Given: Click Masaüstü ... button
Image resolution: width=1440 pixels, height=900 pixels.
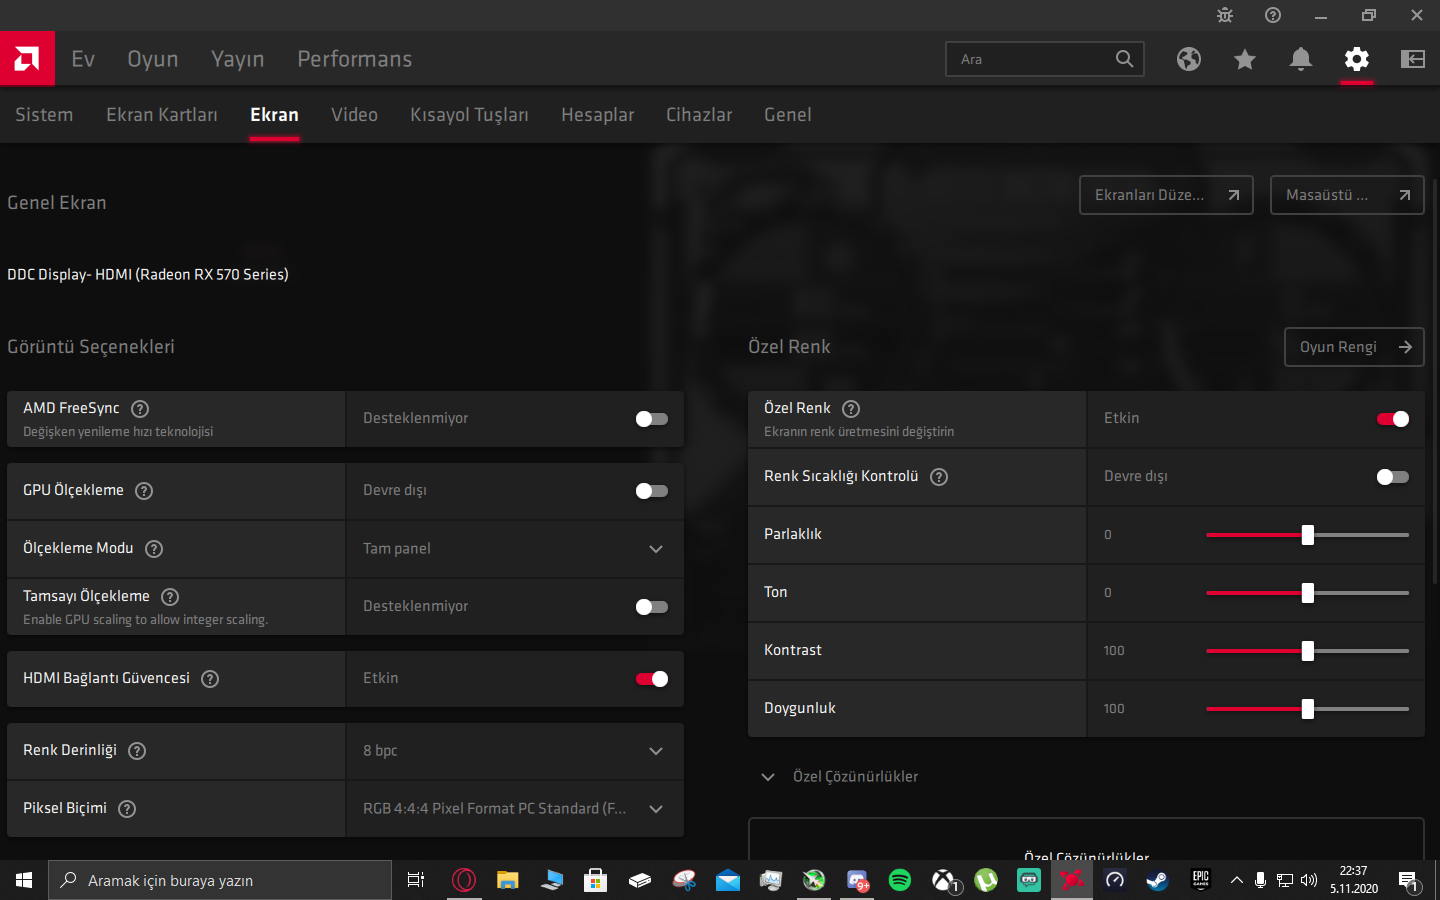Looking at the screenshot, I should [x=1347, y=195].
